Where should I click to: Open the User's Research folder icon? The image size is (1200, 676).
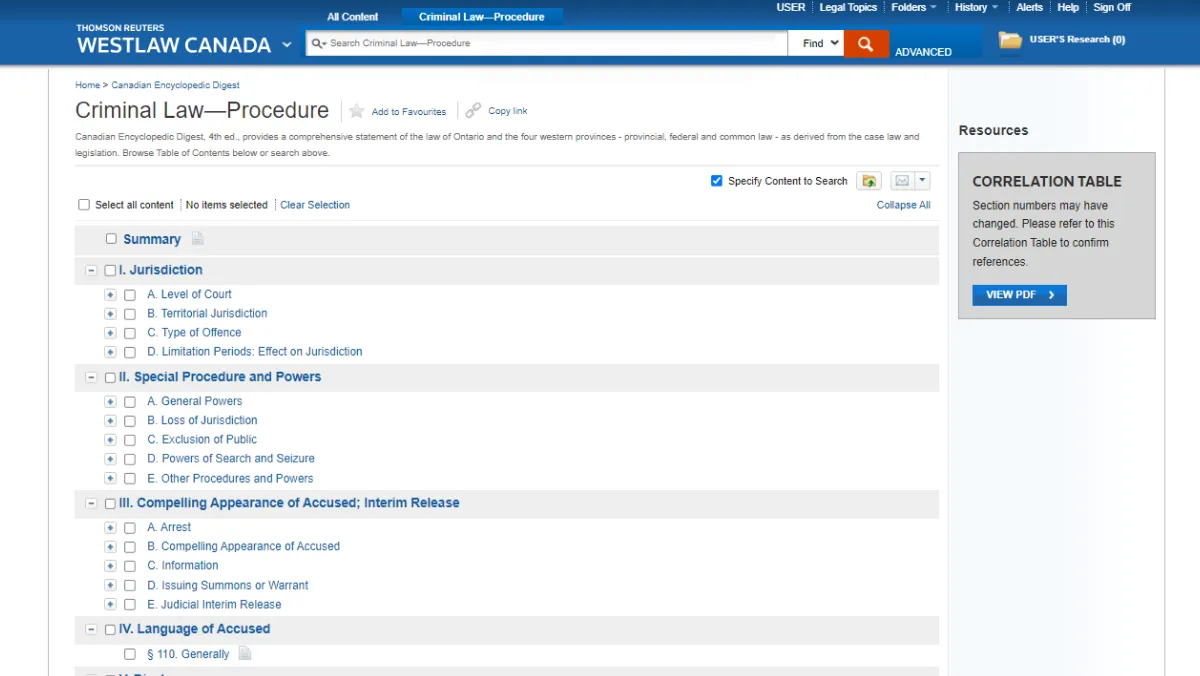point(1010,40)
